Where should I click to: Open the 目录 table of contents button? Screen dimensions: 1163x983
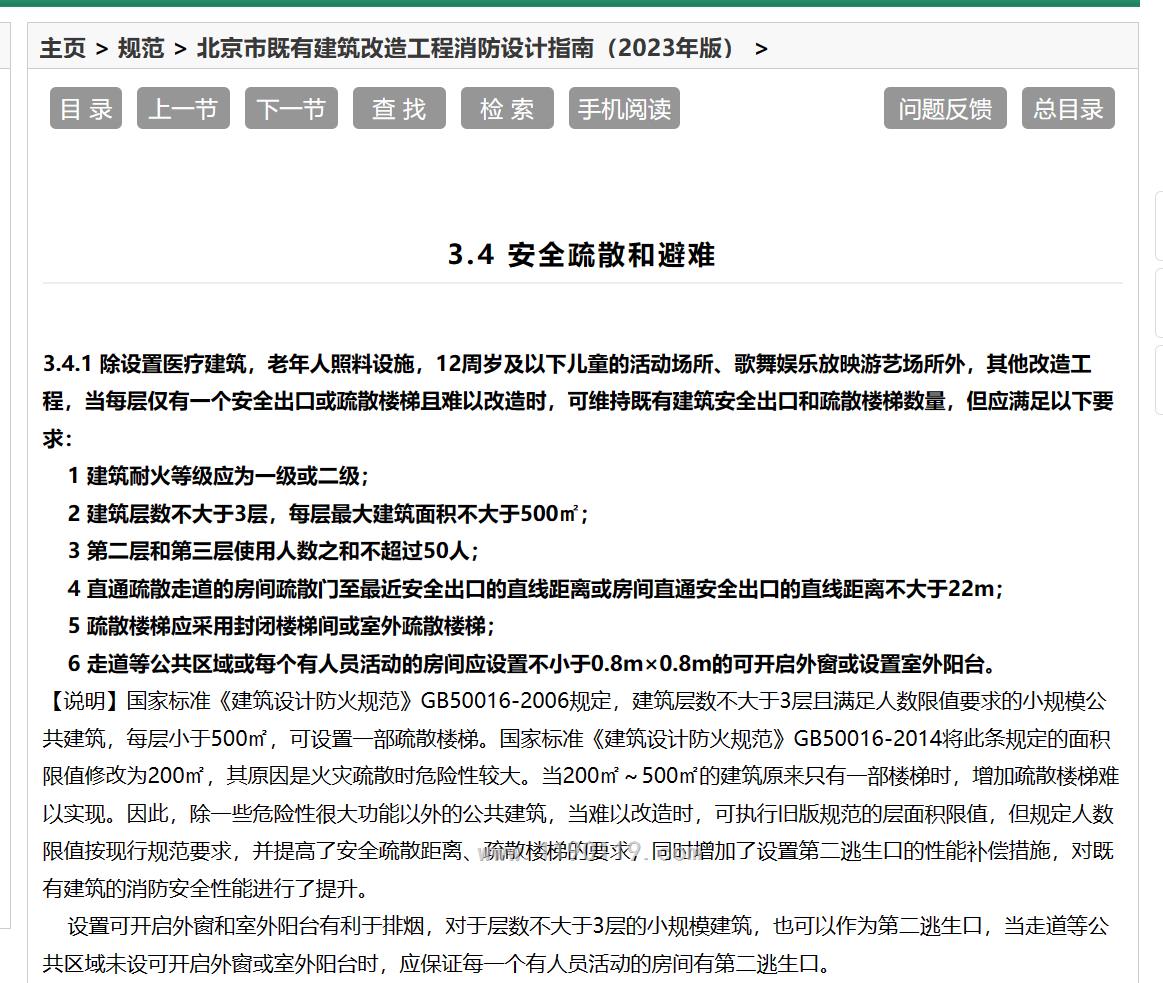tap(86, 108)
